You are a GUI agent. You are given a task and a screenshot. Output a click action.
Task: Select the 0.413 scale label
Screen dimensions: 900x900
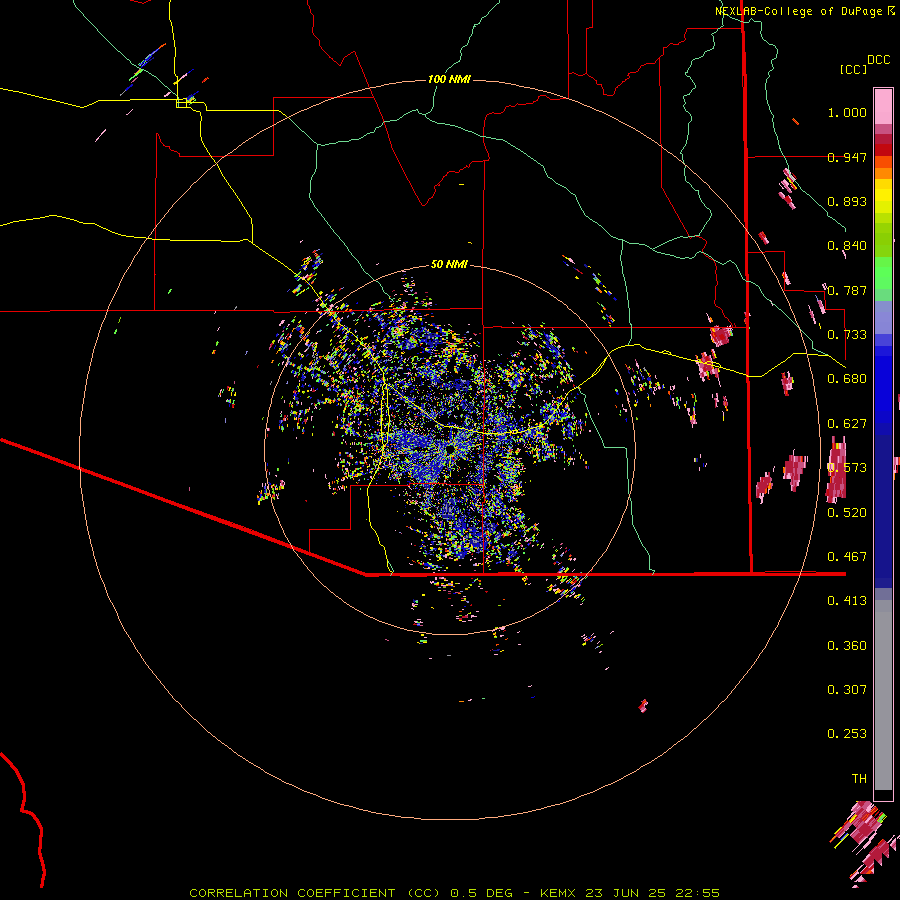pyautogui.click(x=847, y=601)
